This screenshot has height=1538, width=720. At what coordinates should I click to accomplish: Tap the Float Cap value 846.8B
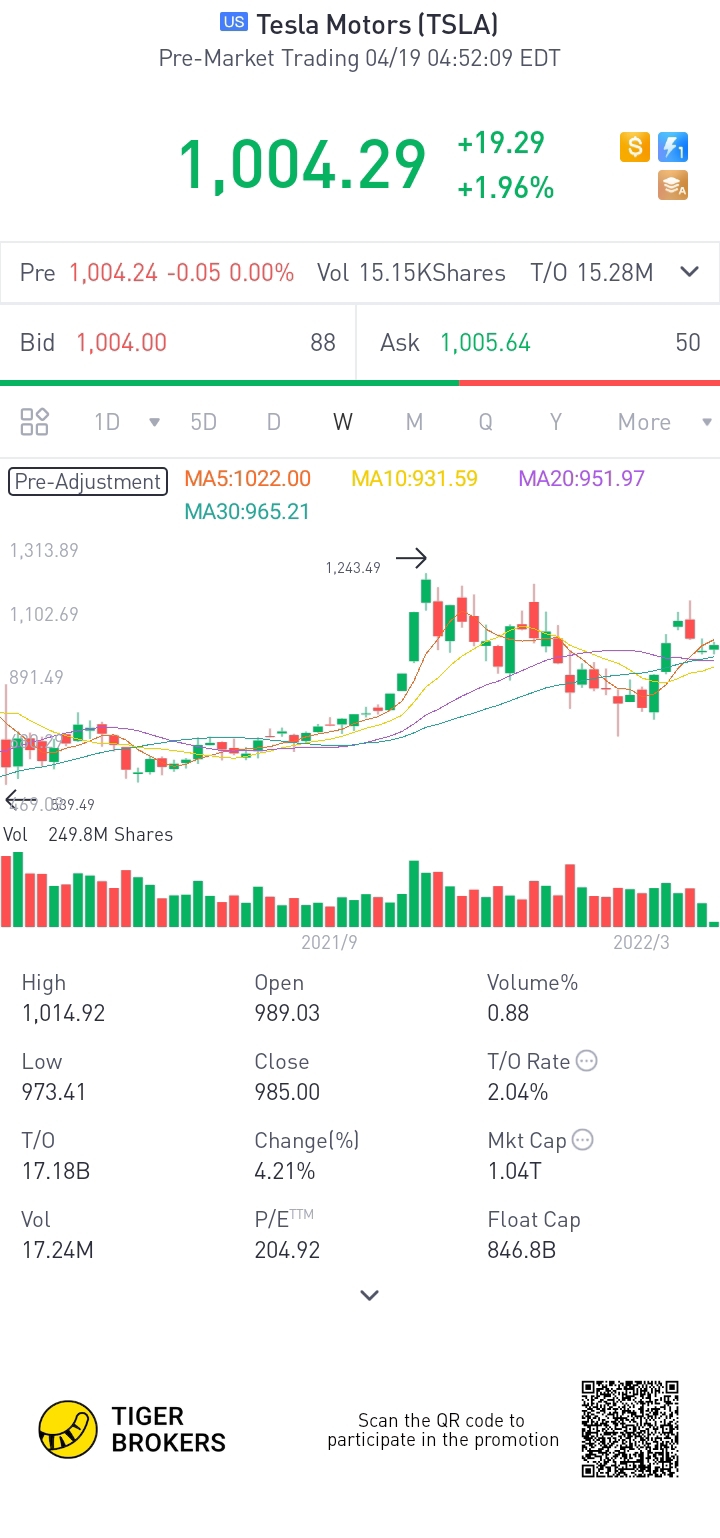pyautogui.click(x=521, y=1250)
